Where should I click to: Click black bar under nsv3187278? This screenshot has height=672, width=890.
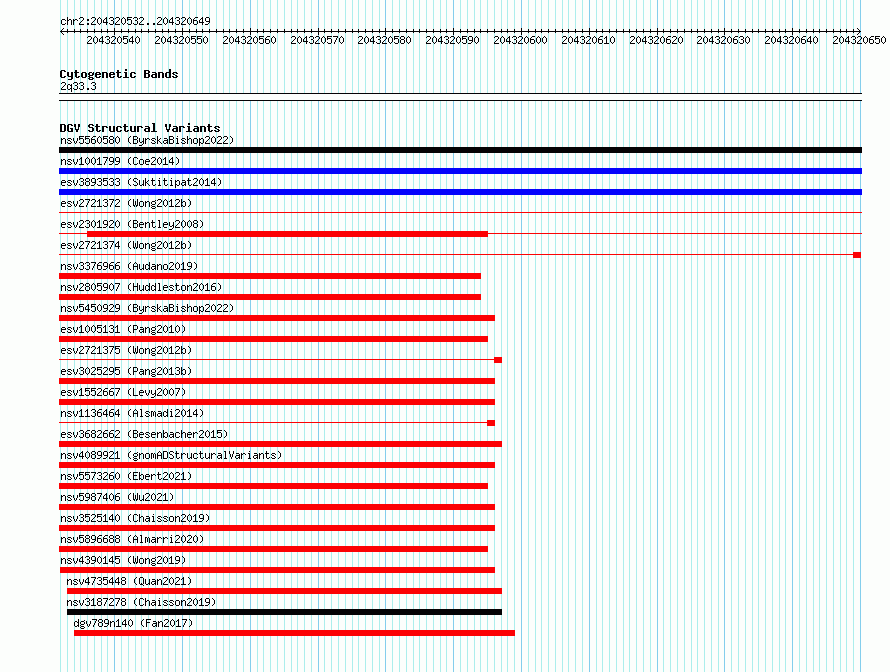click(x=284, y=612)
